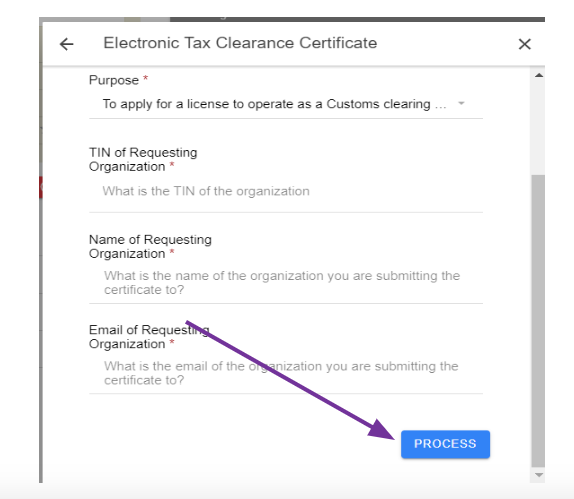This screenshot has width=574, height=499.
Task: Click the TIN of Requesting Organization label
Action: pyautogui.click(x=143, y=160)
